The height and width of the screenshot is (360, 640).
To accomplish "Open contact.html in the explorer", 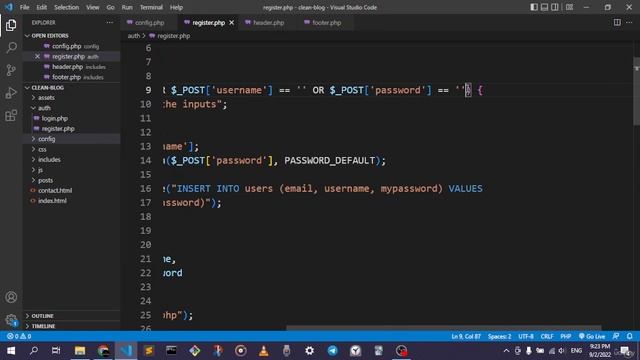I will (71, 190).
